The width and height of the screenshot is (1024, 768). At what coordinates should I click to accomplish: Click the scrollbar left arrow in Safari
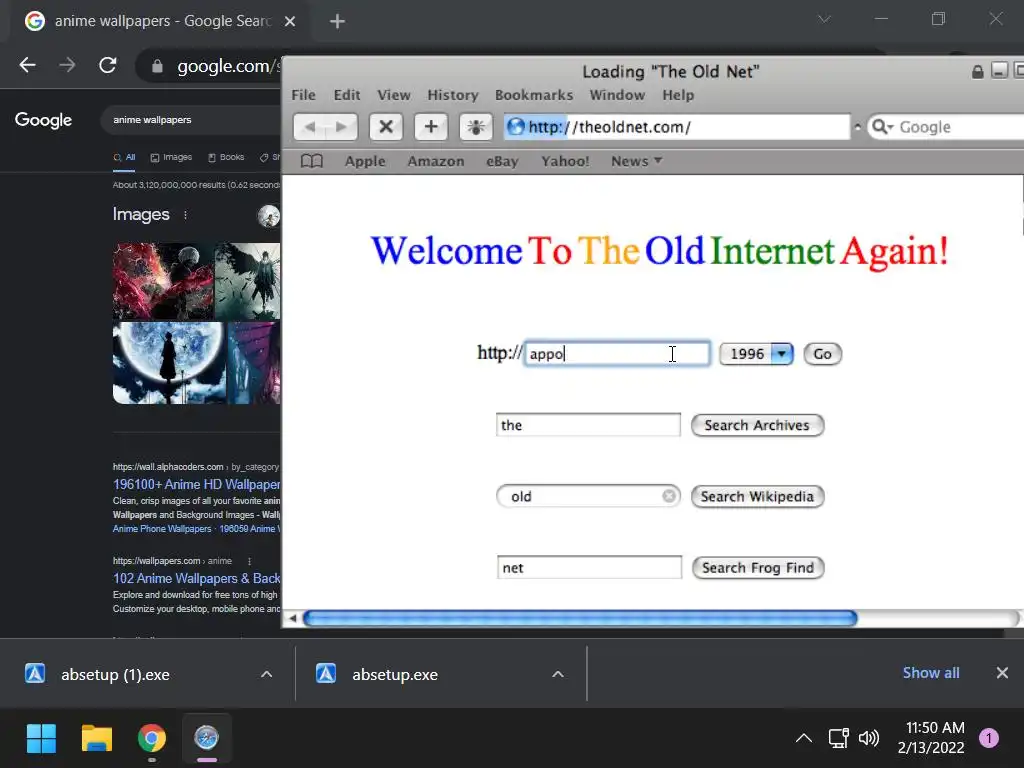point(293,618)
